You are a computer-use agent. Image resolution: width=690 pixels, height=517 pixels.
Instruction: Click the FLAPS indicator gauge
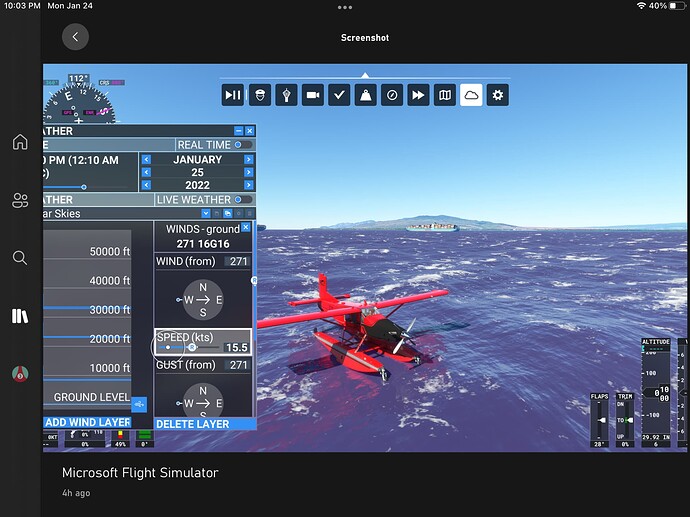pos(599,420)
